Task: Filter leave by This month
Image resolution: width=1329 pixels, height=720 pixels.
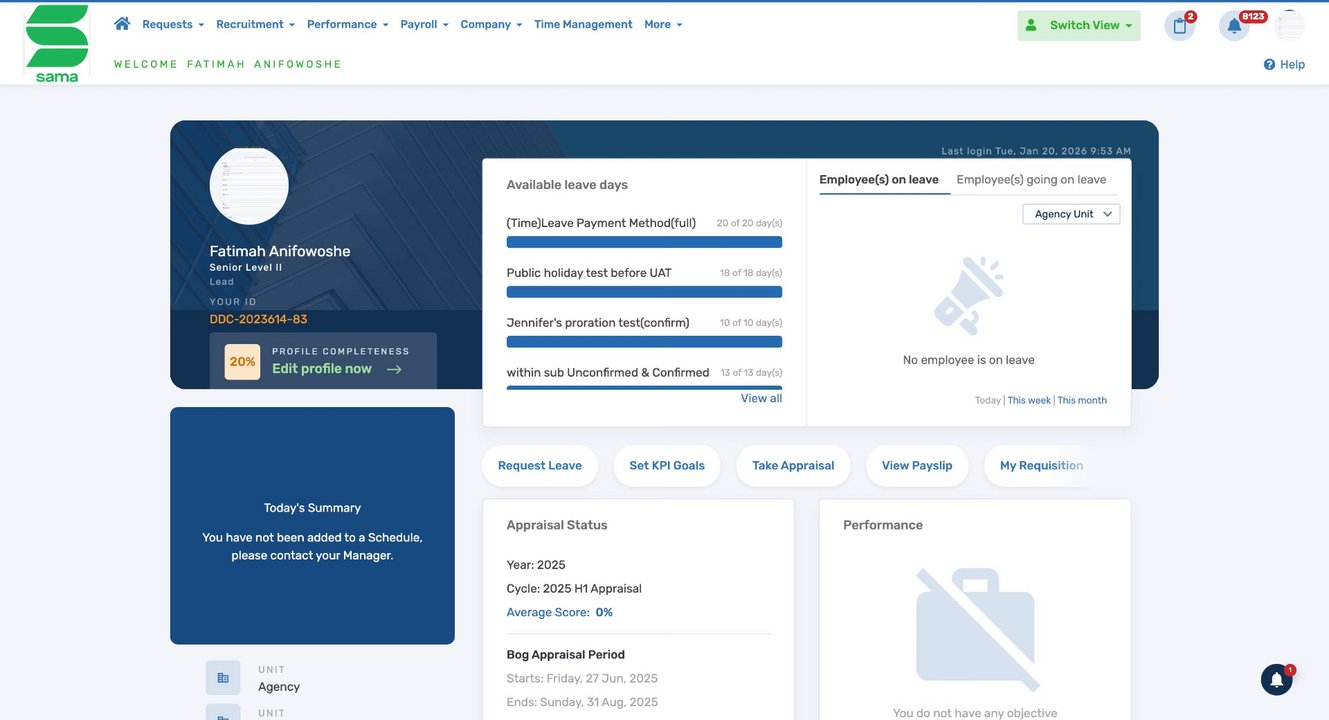Action: 1082,400
